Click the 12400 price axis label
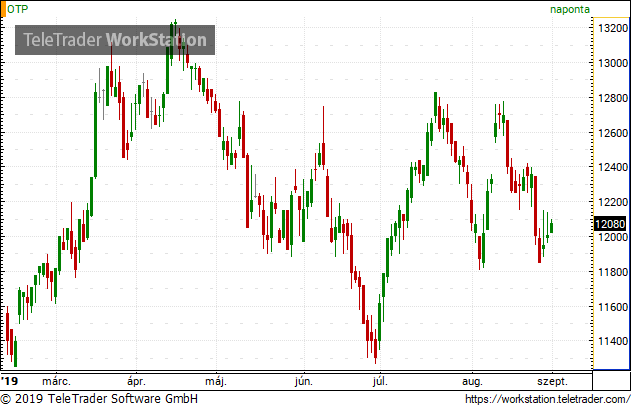The width and height of the screenshot is (631, 408). tap(613, 167)
